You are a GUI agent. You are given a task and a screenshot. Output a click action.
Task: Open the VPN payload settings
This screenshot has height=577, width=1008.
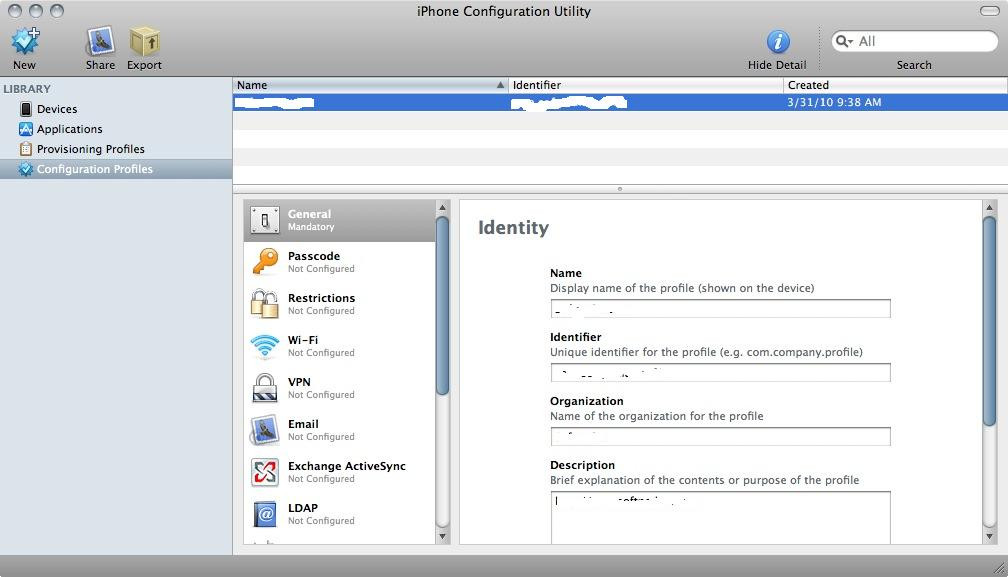339,388
